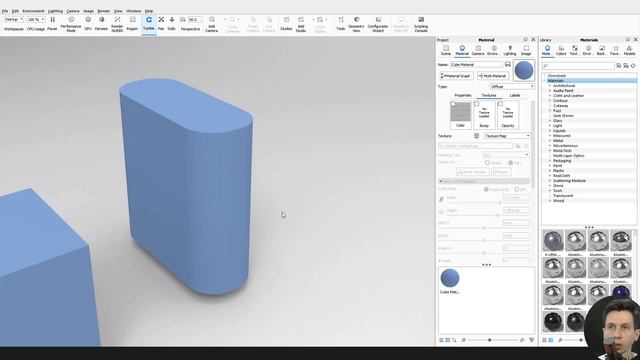Select the Downloads library folder
Viewport: 640px width, 360px height.
coord(556,76)
